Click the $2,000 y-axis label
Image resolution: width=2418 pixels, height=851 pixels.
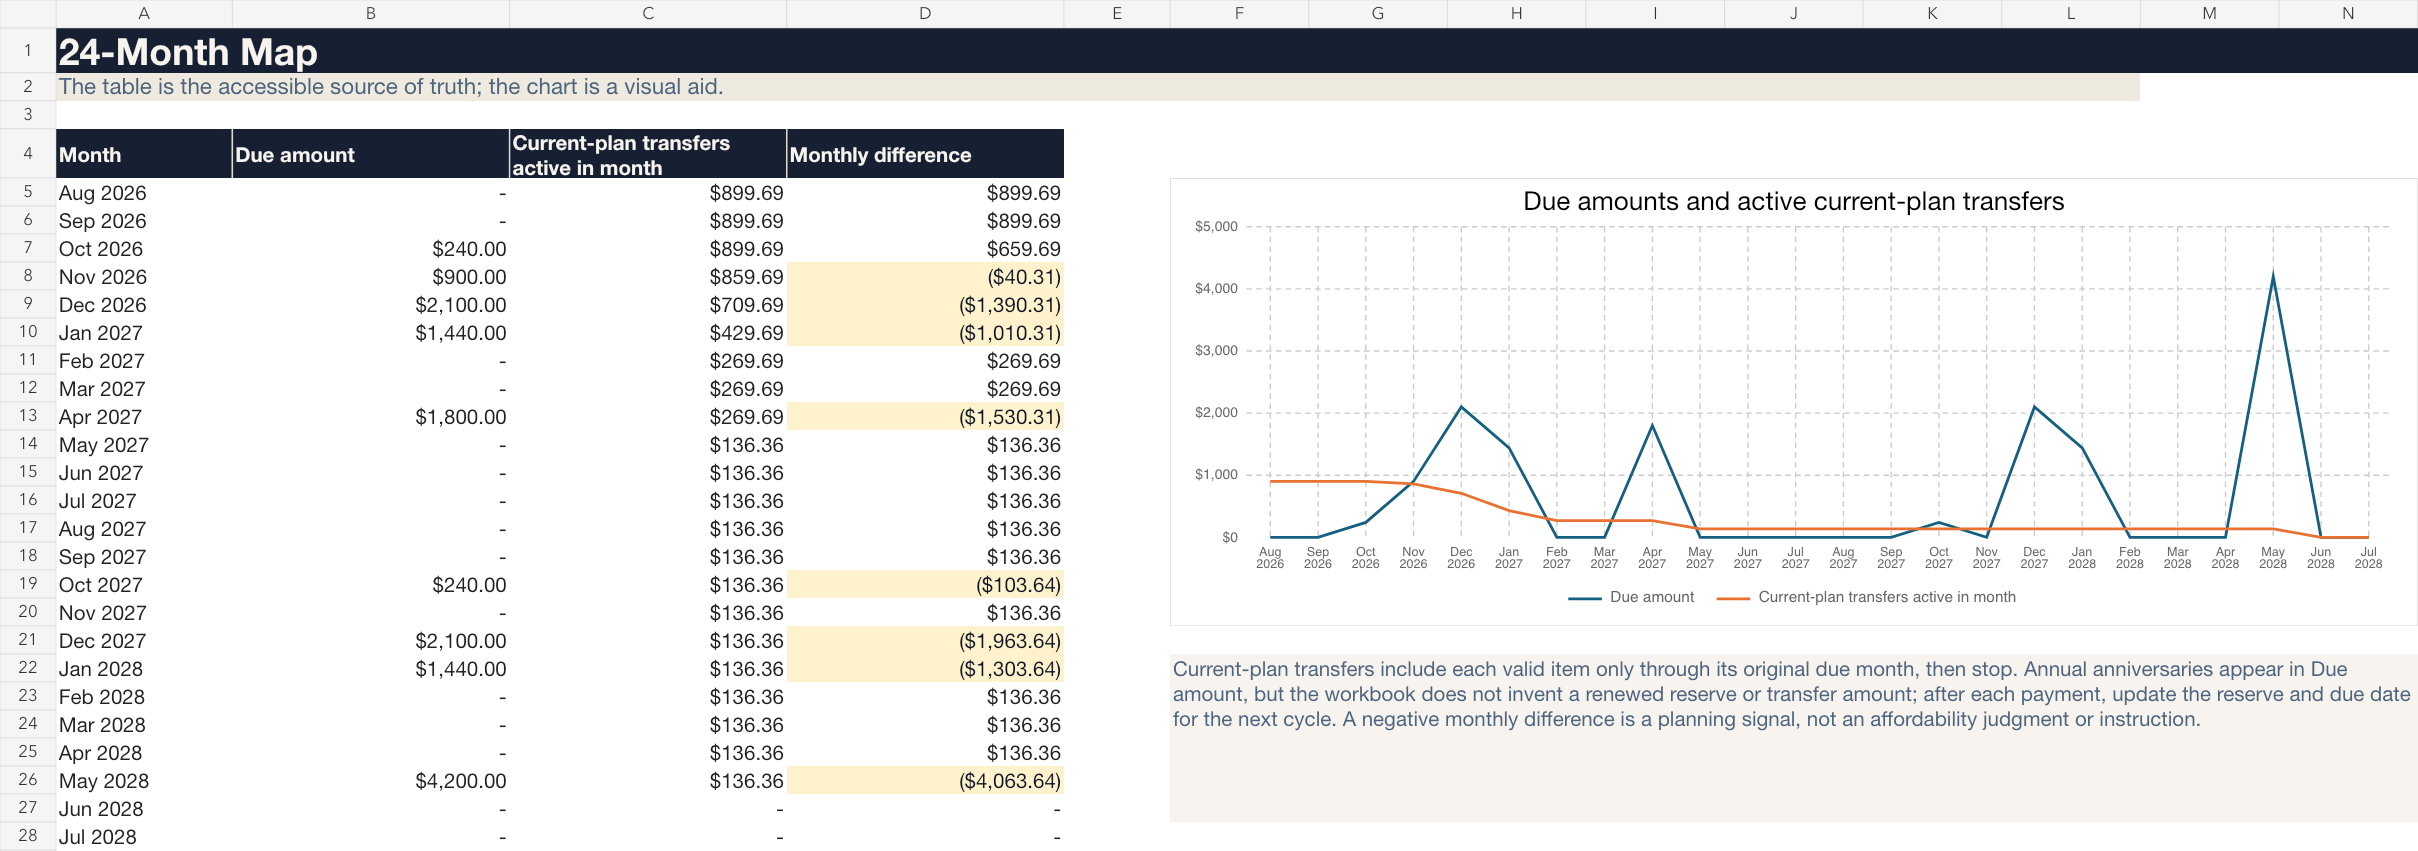coord(1216,413)
